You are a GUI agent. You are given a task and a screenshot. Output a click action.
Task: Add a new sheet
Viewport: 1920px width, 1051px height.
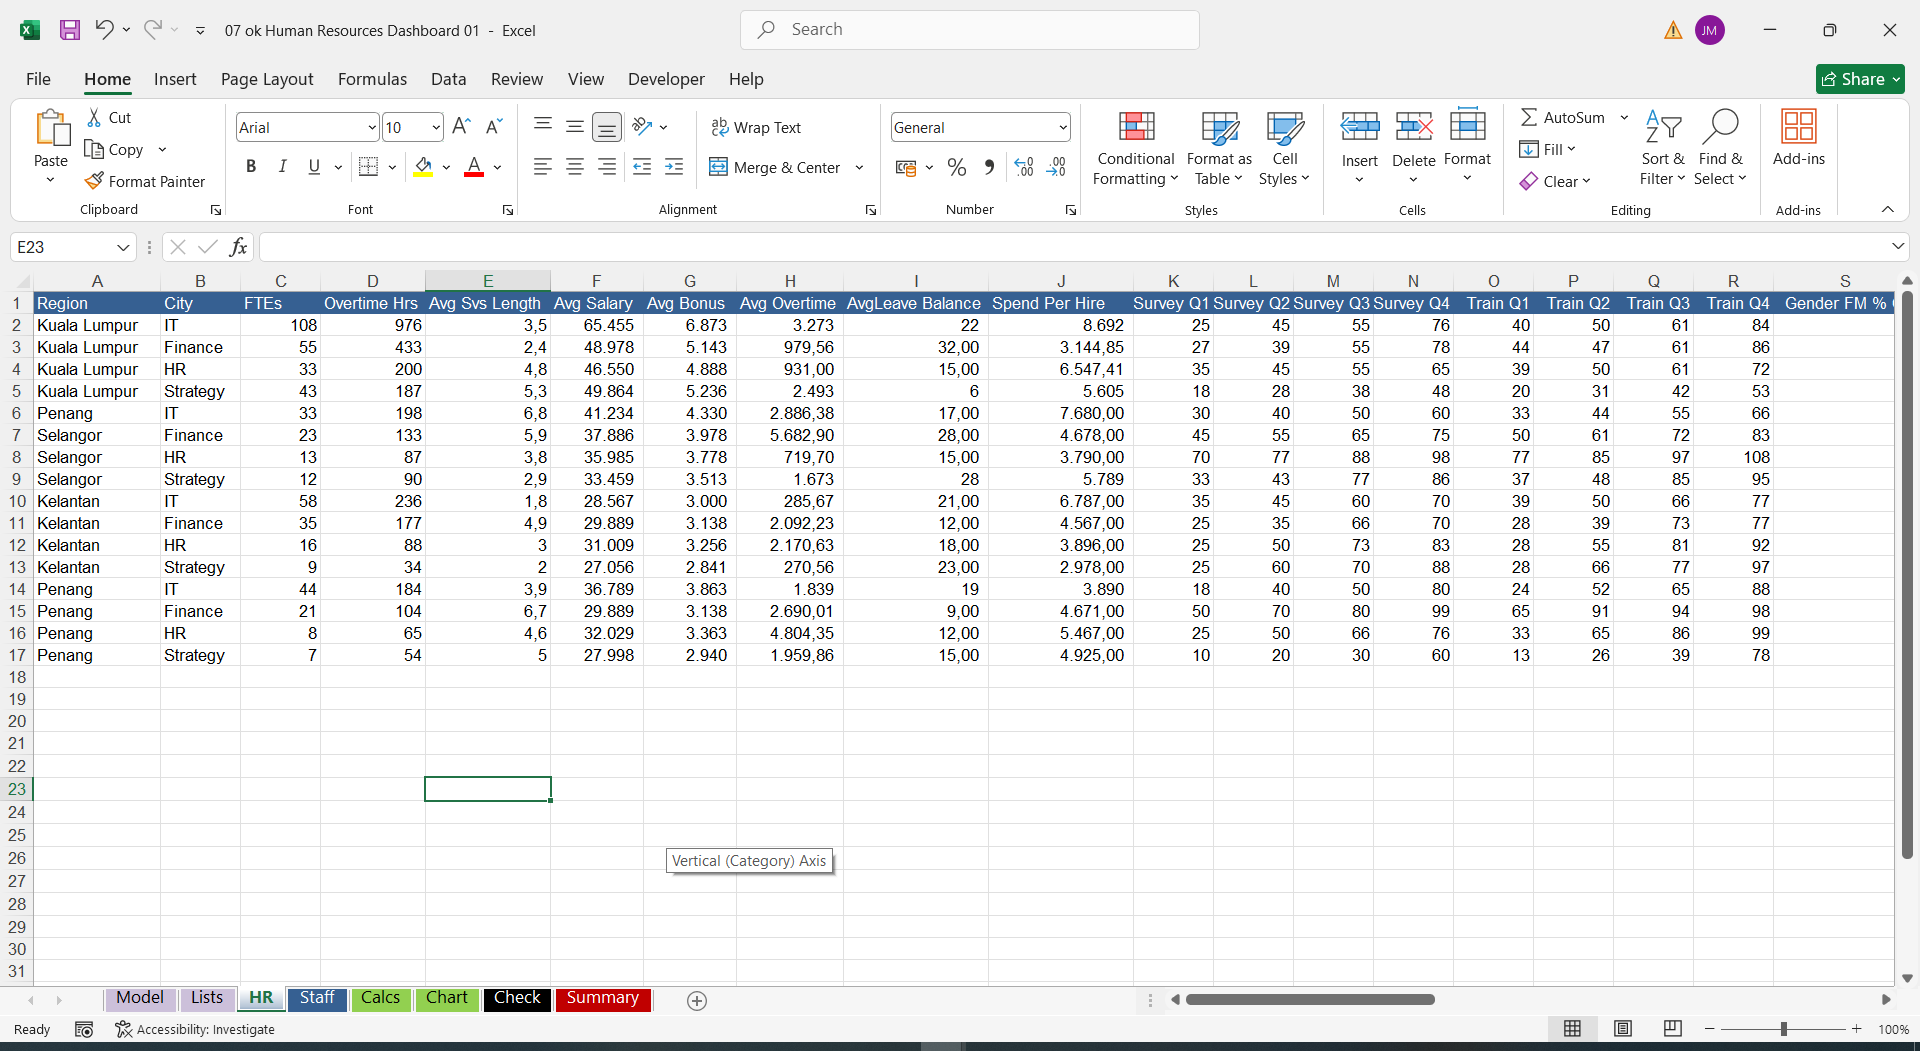point(697,1001)
